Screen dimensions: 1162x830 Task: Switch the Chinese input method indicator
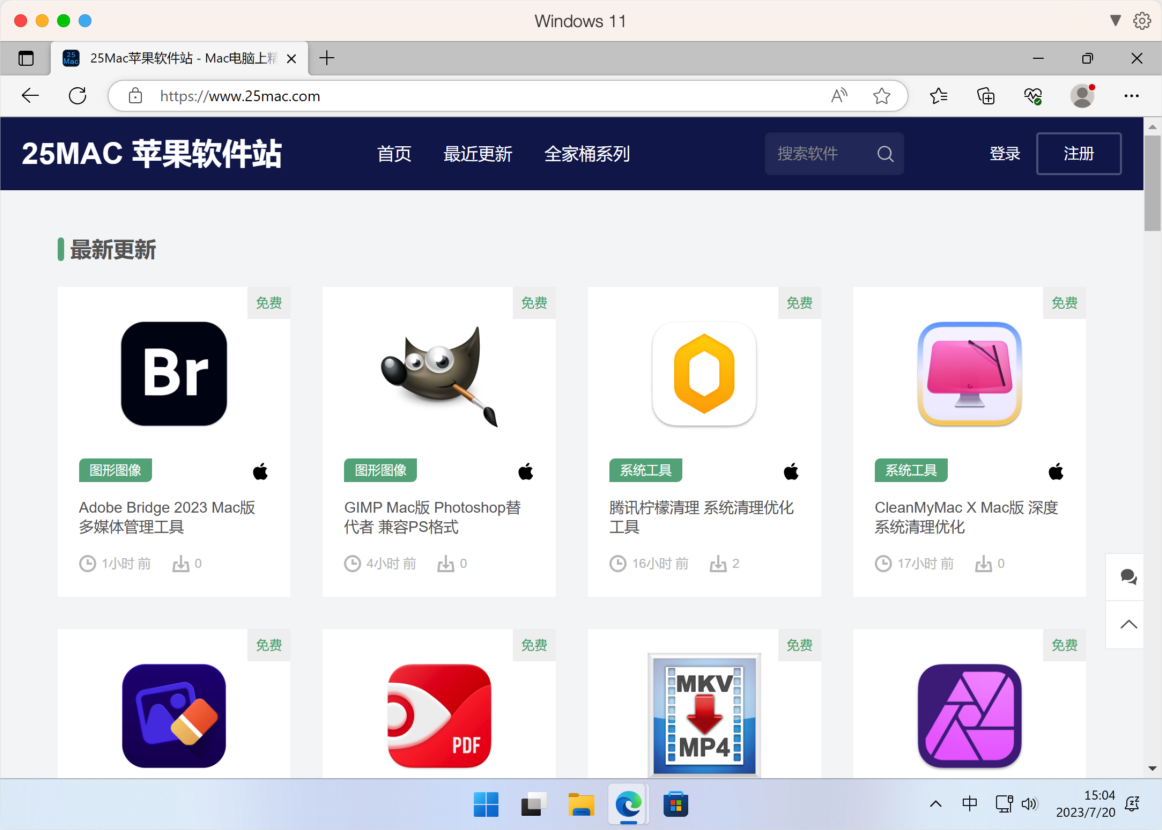click(x=969, y=804)
